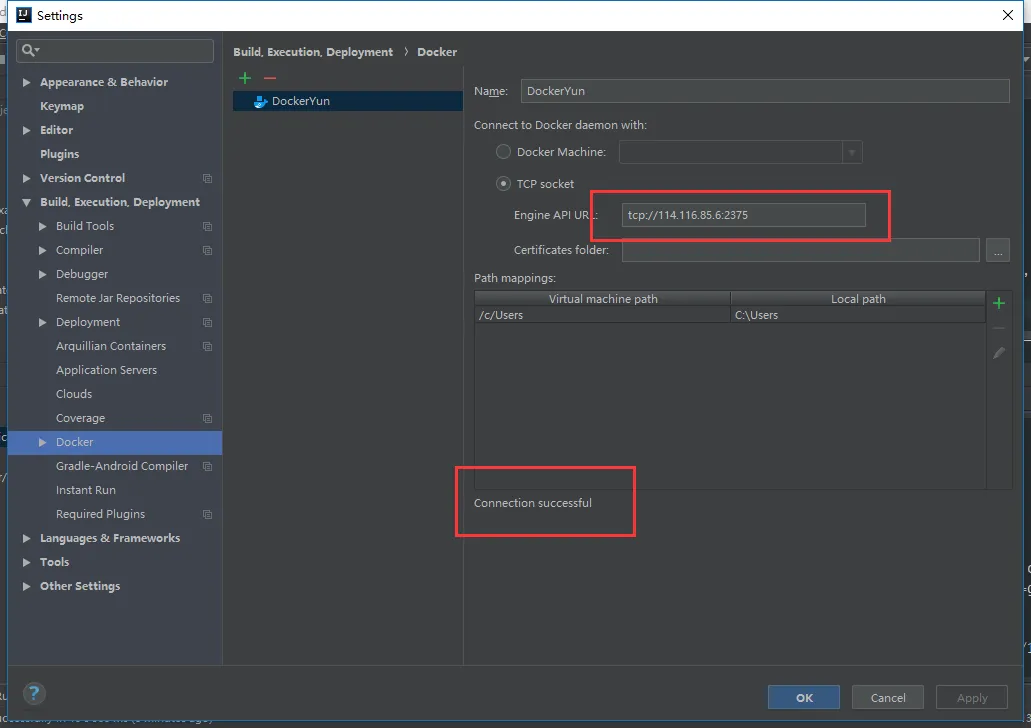Expand the Appearance & Behavior section
The image size is (1031, 728).
27,82
